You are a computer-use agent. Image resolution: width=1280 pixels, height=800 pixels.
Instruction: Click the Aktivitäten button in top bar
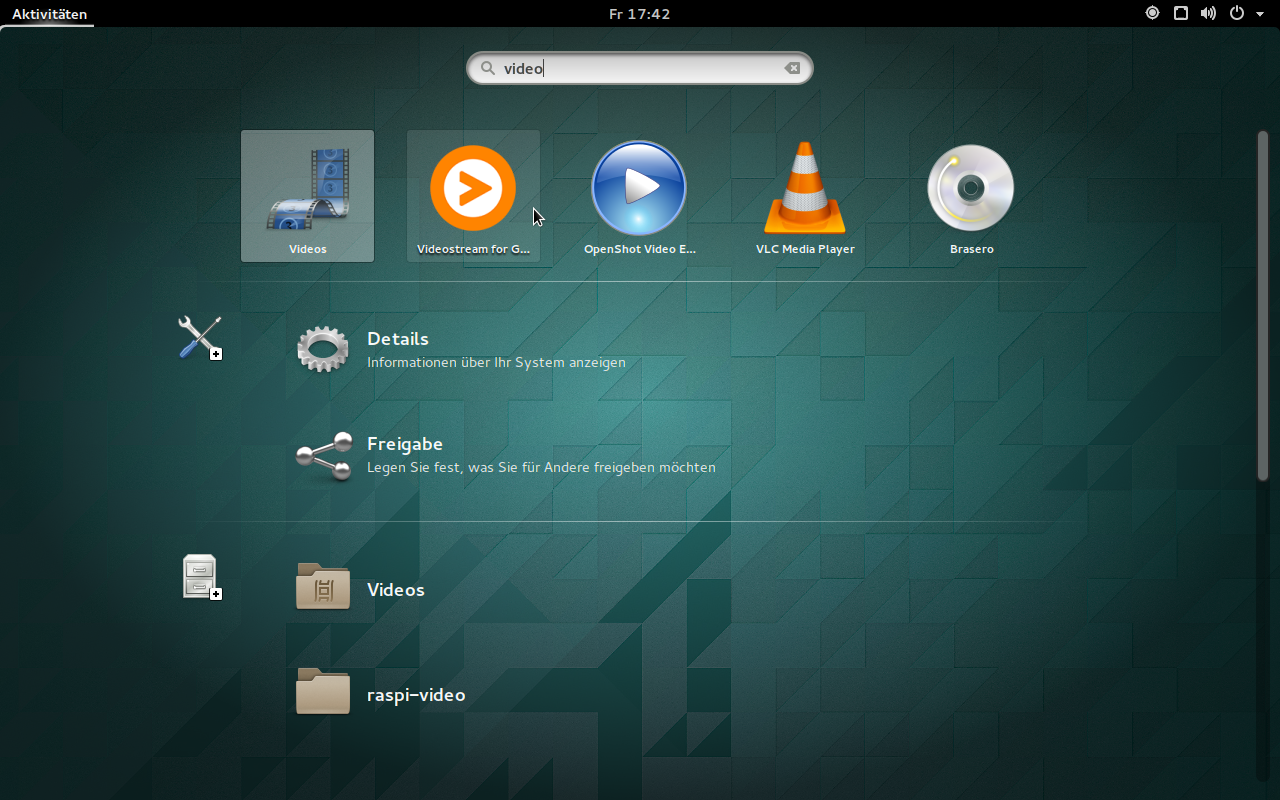coord(49,14)
